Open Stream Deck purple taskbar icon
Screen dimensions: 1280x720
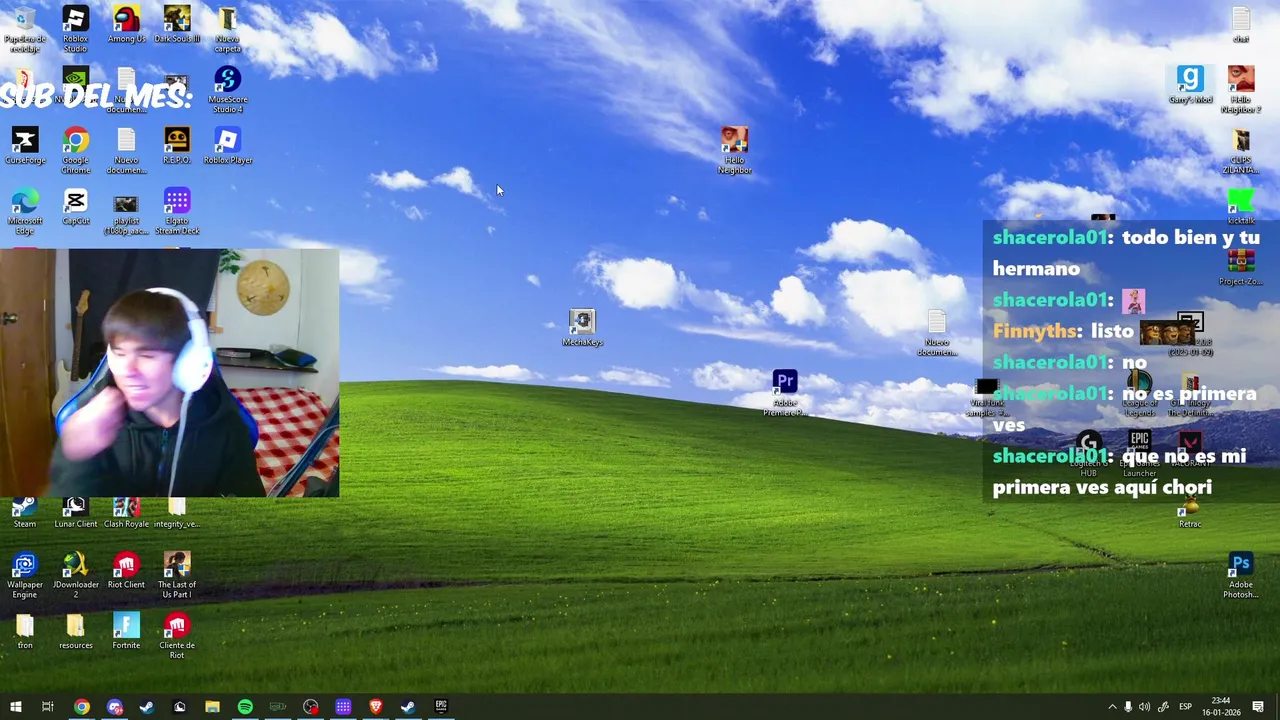pyautogui.click(x=343, y=707)
